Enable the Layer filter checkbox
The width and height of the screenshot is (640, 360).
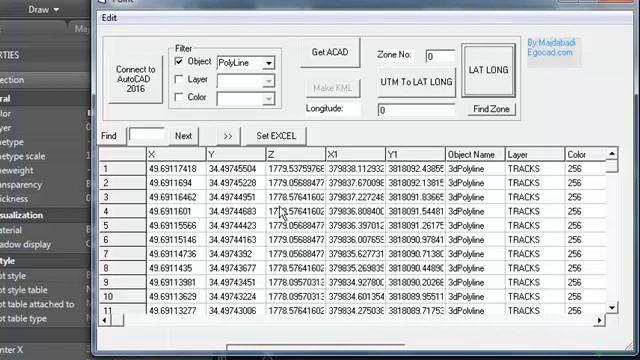coord(179,79)
